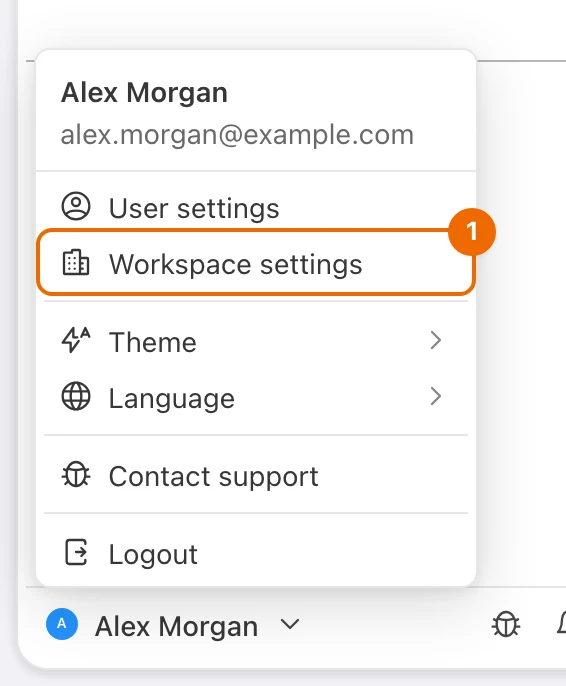This screenshot has width=566, height=686.
Task: Click the user circle icon beside User settings
Action: pos(76,206)
